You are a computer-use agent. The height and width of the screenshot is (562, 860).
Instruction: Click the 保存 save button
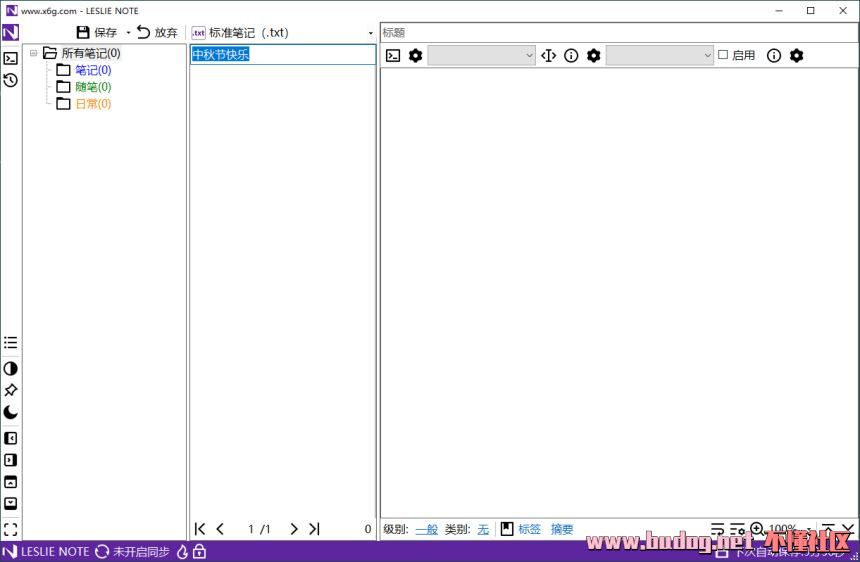tap(97, 32)
